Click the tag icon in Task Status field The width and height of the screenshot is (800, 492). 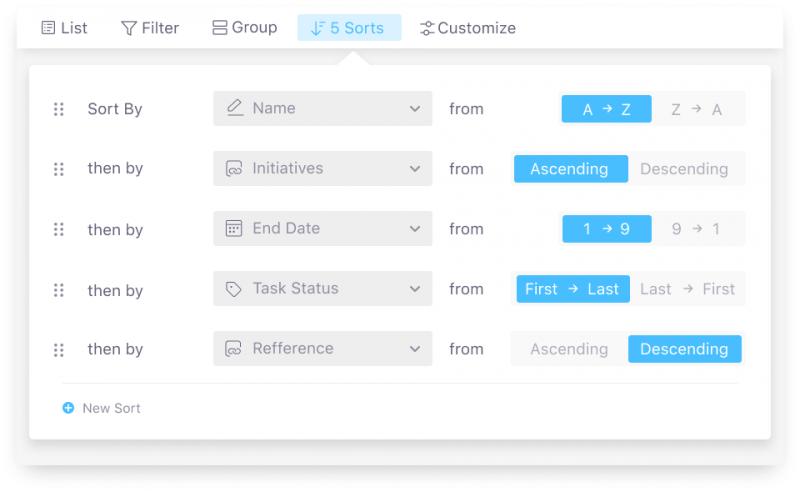coord(234,289)
